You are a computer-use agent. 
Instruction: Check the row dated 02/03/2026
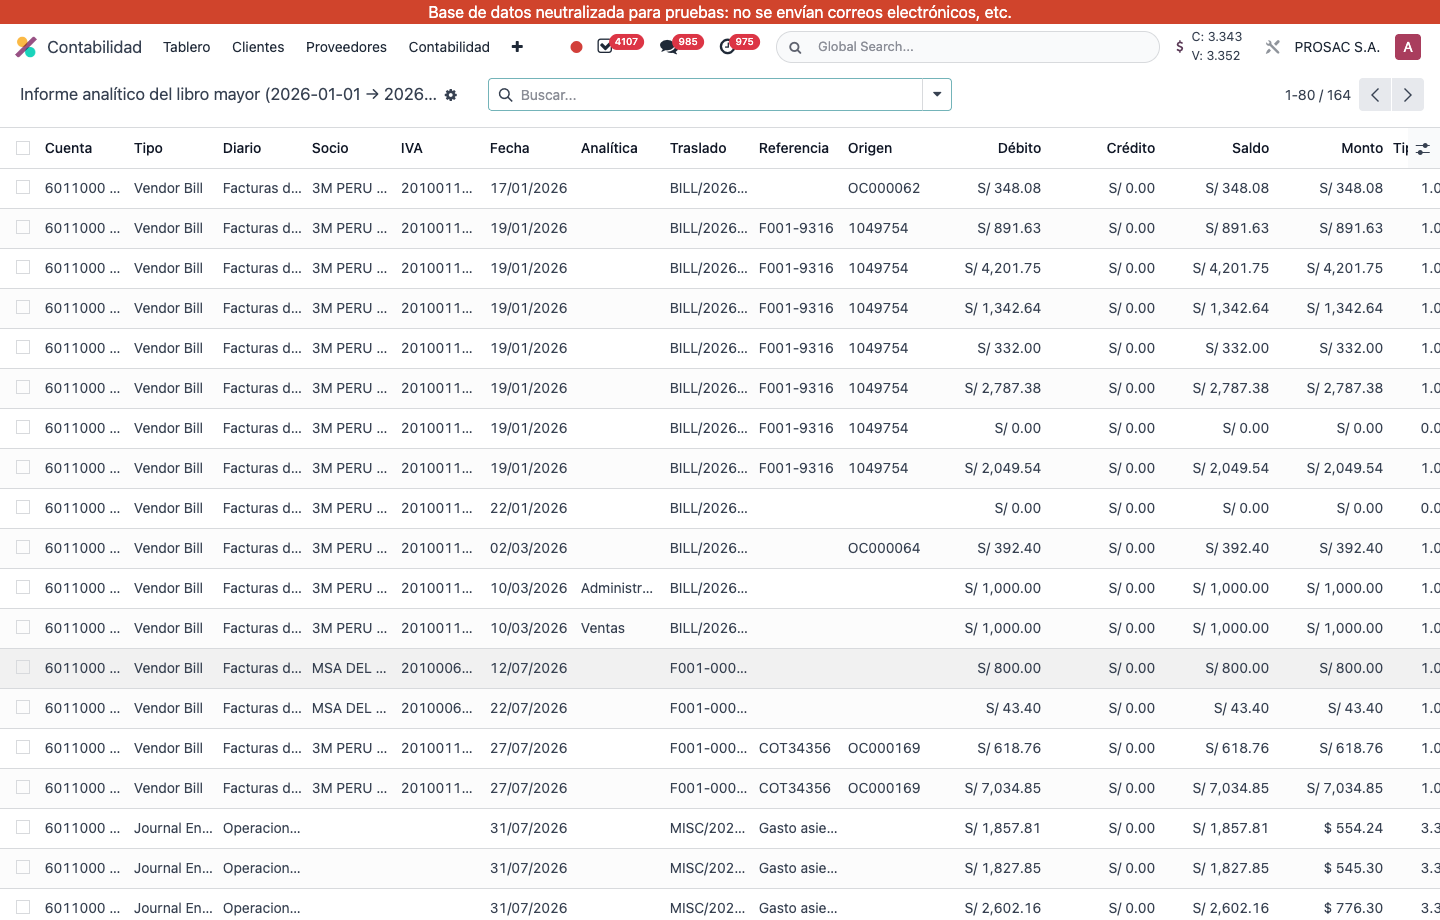pyautogui.click(x=23, y=548)
